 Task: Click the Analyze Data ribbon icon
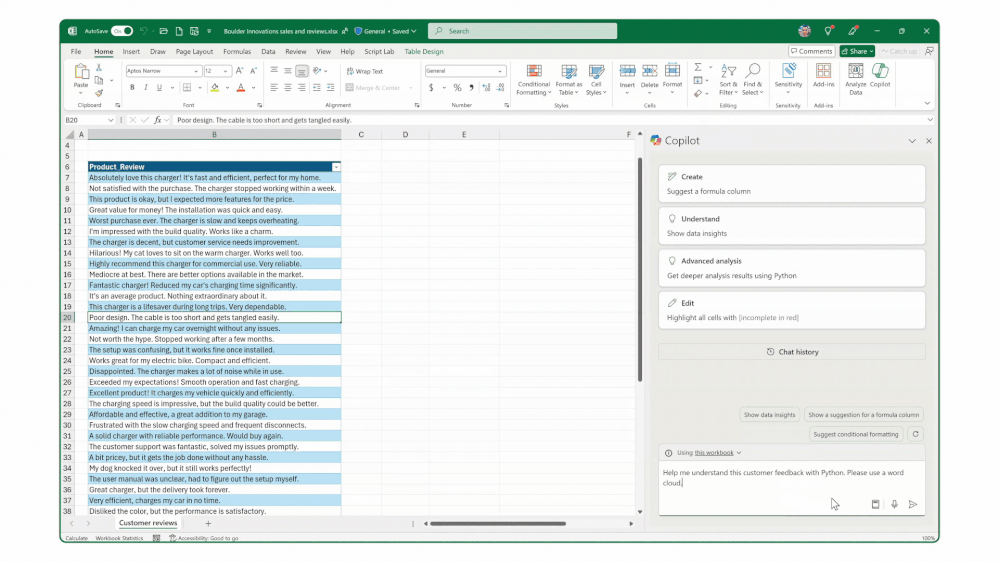pyautogui.click(x=856, y=78)
